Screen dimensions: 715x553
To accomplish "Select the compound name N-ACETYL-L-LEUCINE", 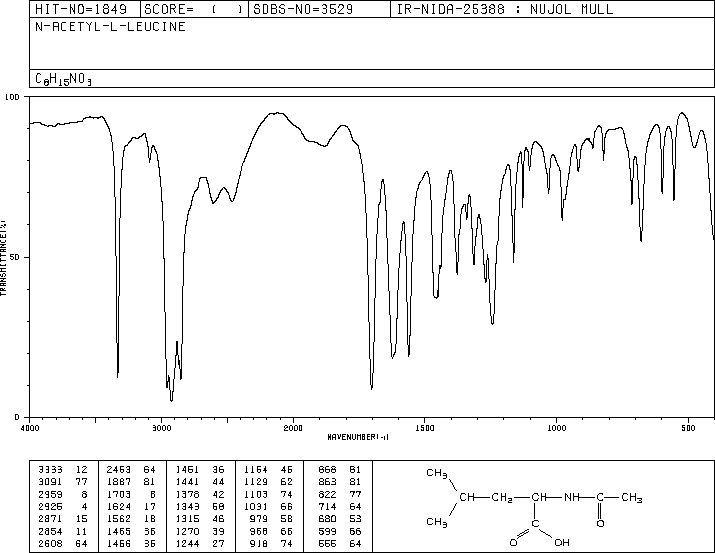I will point(110,27).
